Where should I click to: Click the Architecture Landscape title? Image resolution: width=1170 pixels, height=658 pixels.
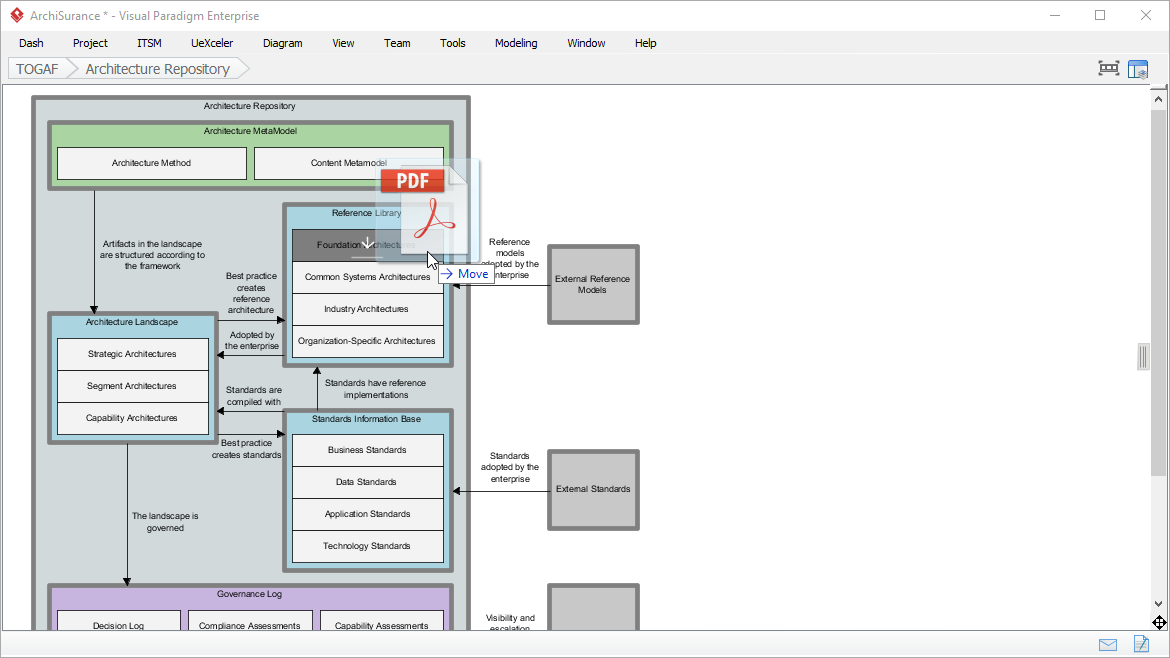[131, 322]
